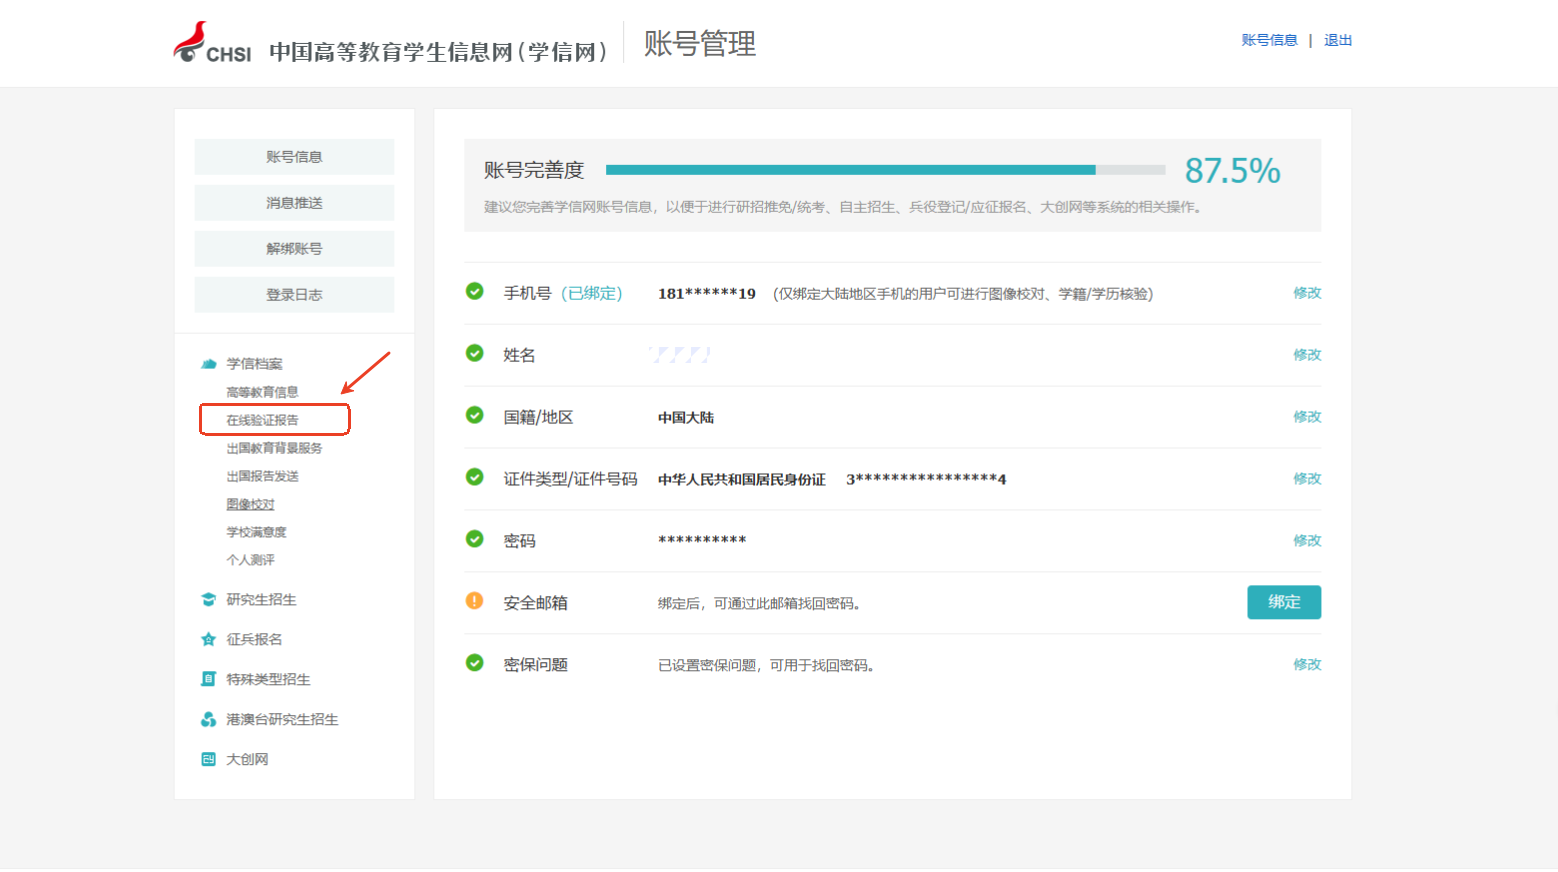Click 中国高等教育学生信息网(学信网) site title
Image resolution: width=1558 pixels, height=872 pixels.
[438, 52]
